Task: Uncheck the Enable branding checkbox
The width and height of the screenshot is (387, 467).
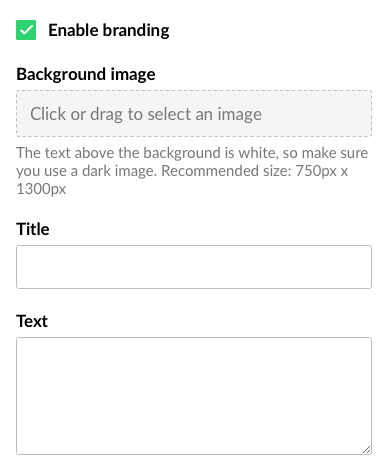Action: point(26,30)
